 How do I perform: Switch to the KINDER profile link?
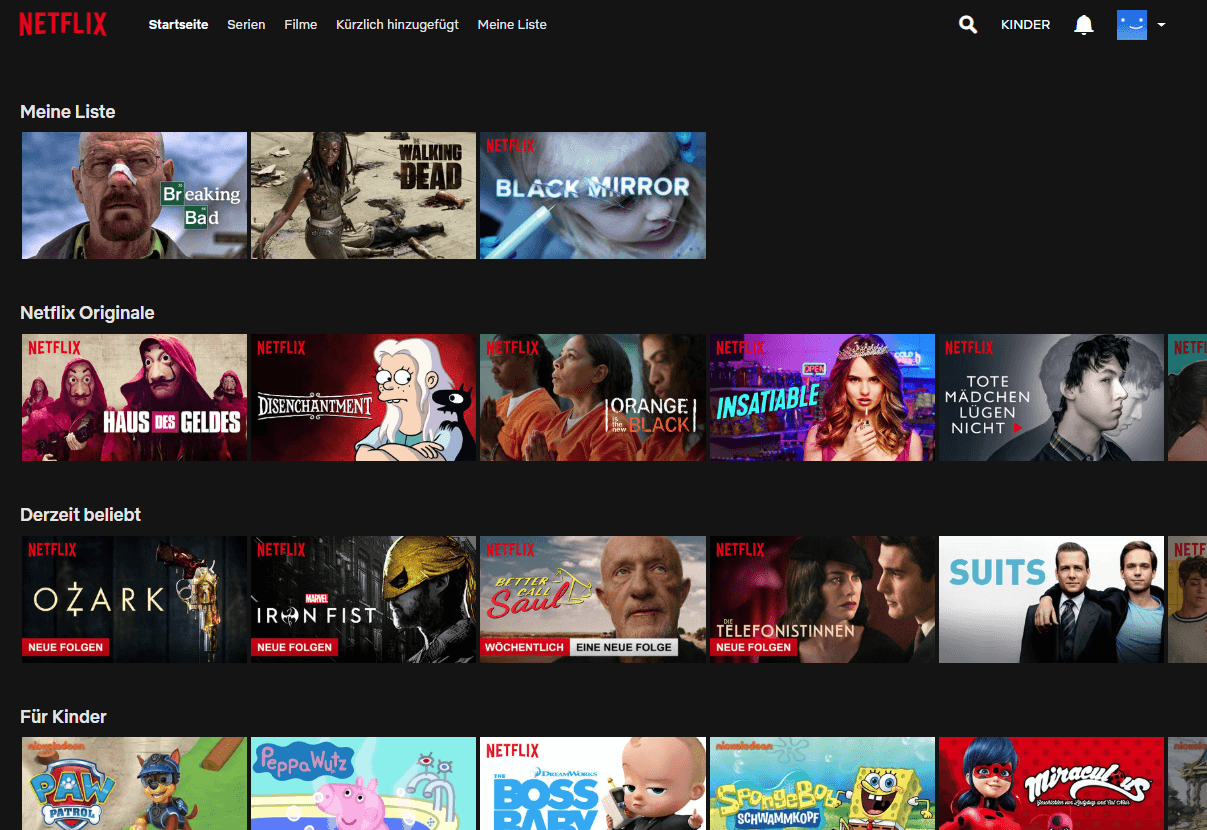(x=1025, y=25)
